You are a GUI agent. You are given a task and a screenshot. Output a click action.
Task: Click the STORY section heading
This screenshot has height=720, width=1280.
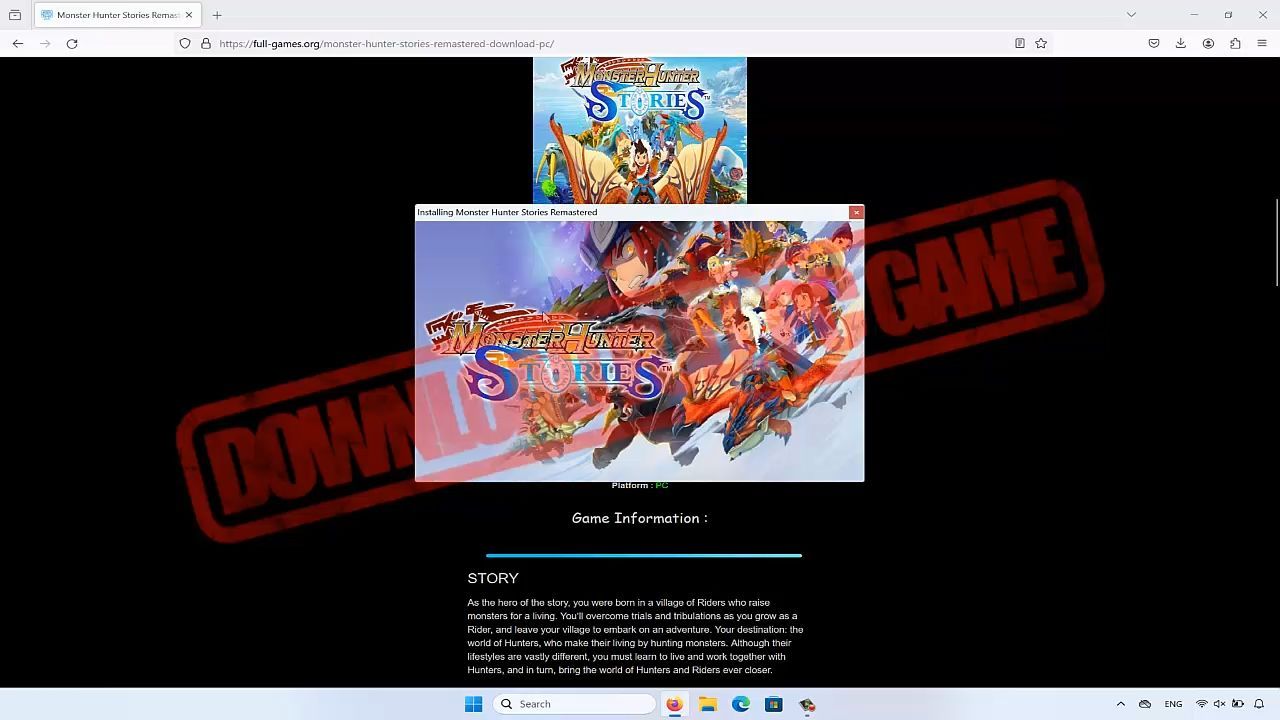click(493, 578)
